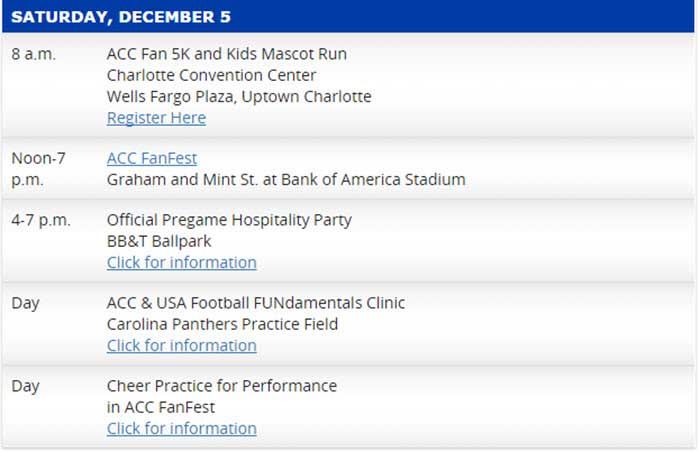Click ACC Fan 5K and Kids Mascot Run text
Viewport: 700px width, 452px height.
click(227, 54)
